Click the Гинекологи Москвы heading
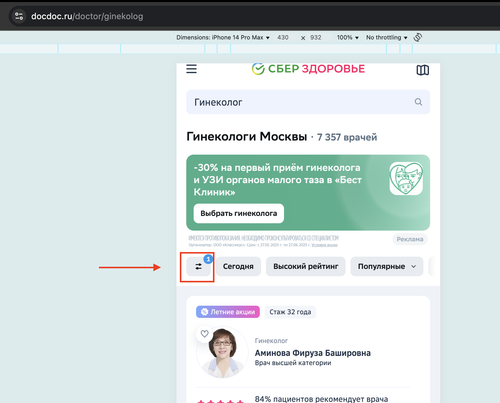Viewport: 500px width, 403px height. coord(247,136)
